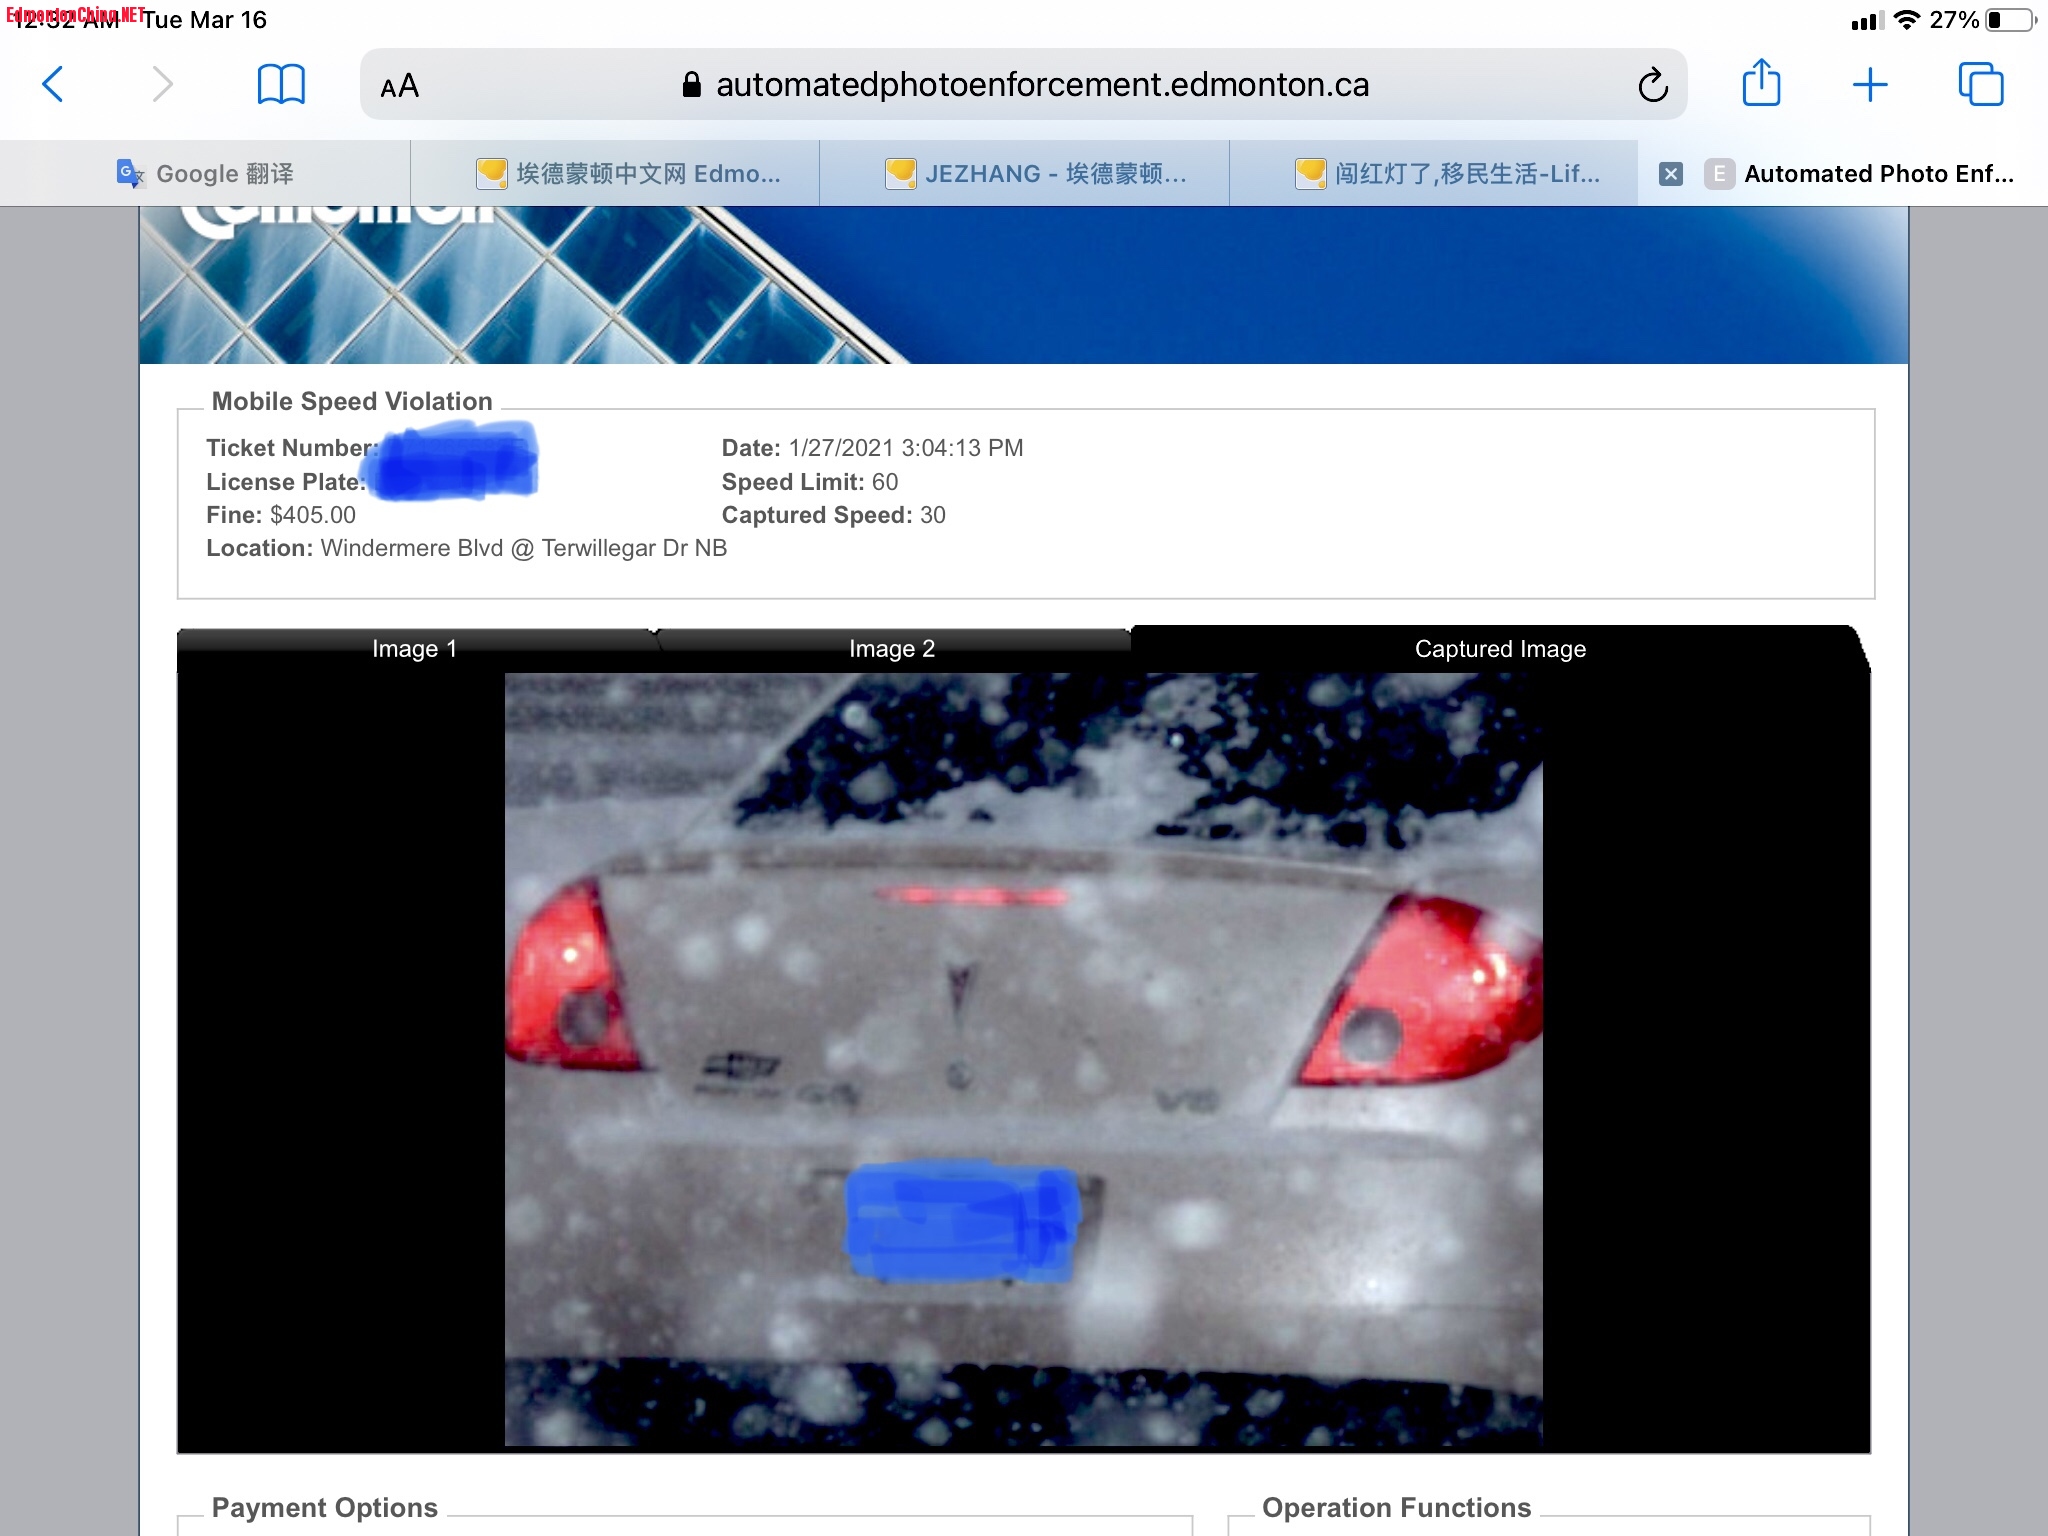Open a new tab with plus icon
Image resolution: width=2048 pixels, height=1536 pixels.
point(1869,85)
